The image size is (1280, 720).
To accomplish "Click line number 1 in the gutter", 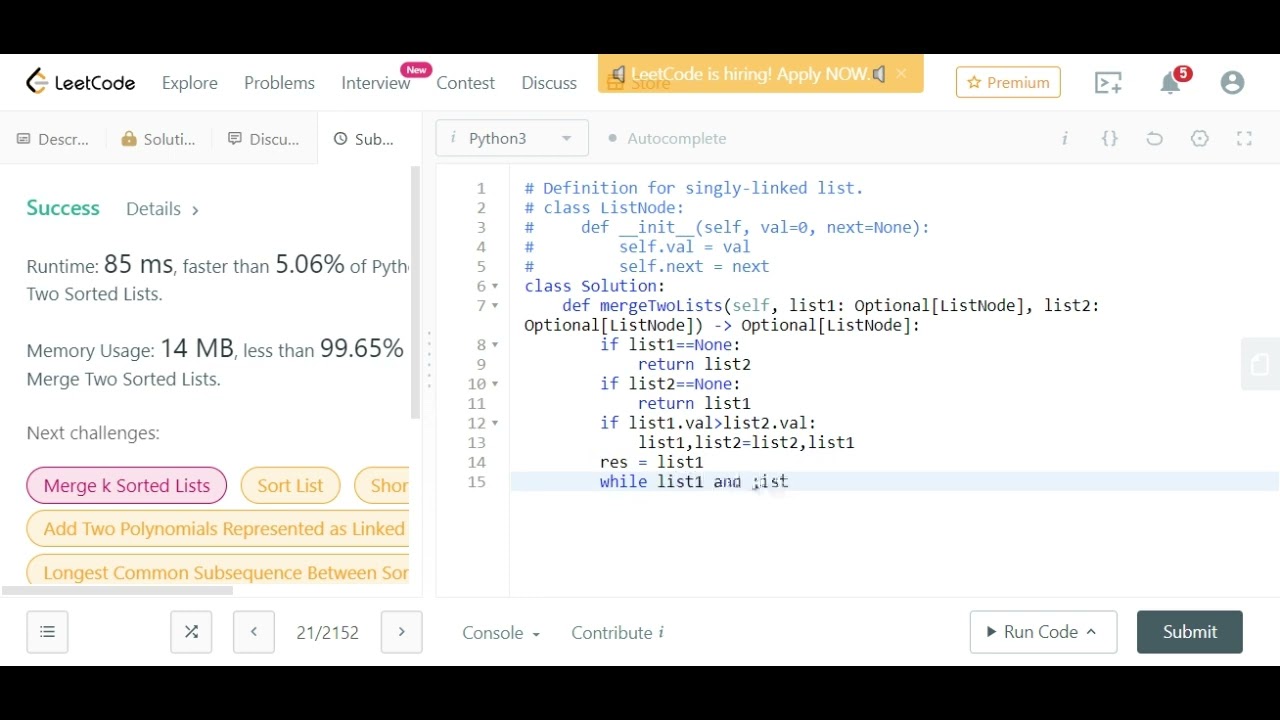I will pyautogui.click(x=481, y=188).
